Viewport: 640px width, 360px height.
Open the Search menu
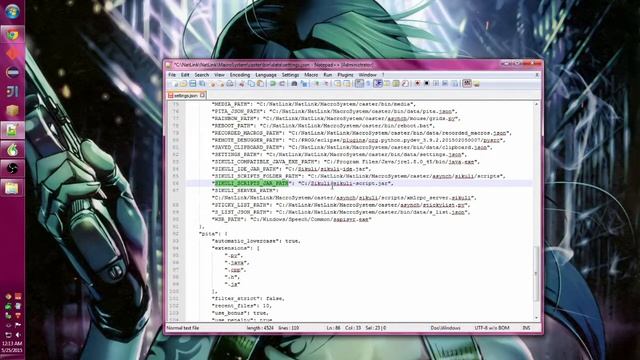click(202, 75)
